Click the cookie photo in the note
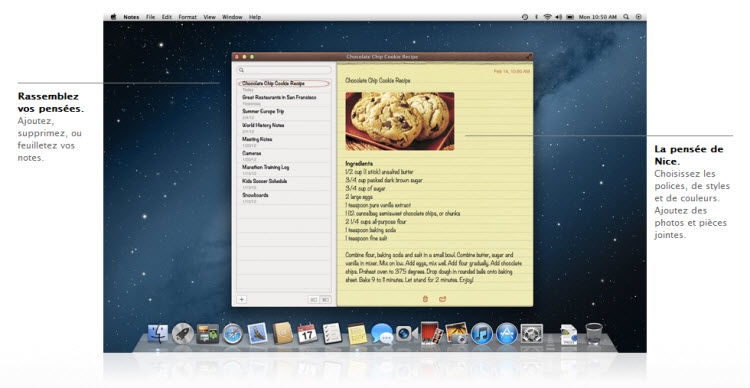750x388 pixels. click(x=400, y=121)
